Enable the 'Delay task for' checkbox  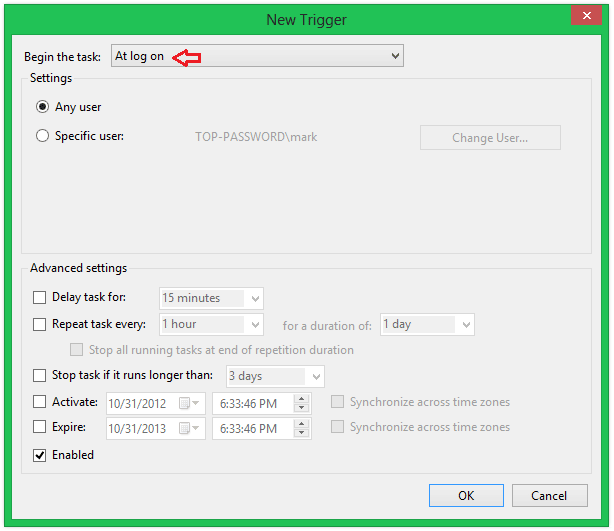coord(40,298)
